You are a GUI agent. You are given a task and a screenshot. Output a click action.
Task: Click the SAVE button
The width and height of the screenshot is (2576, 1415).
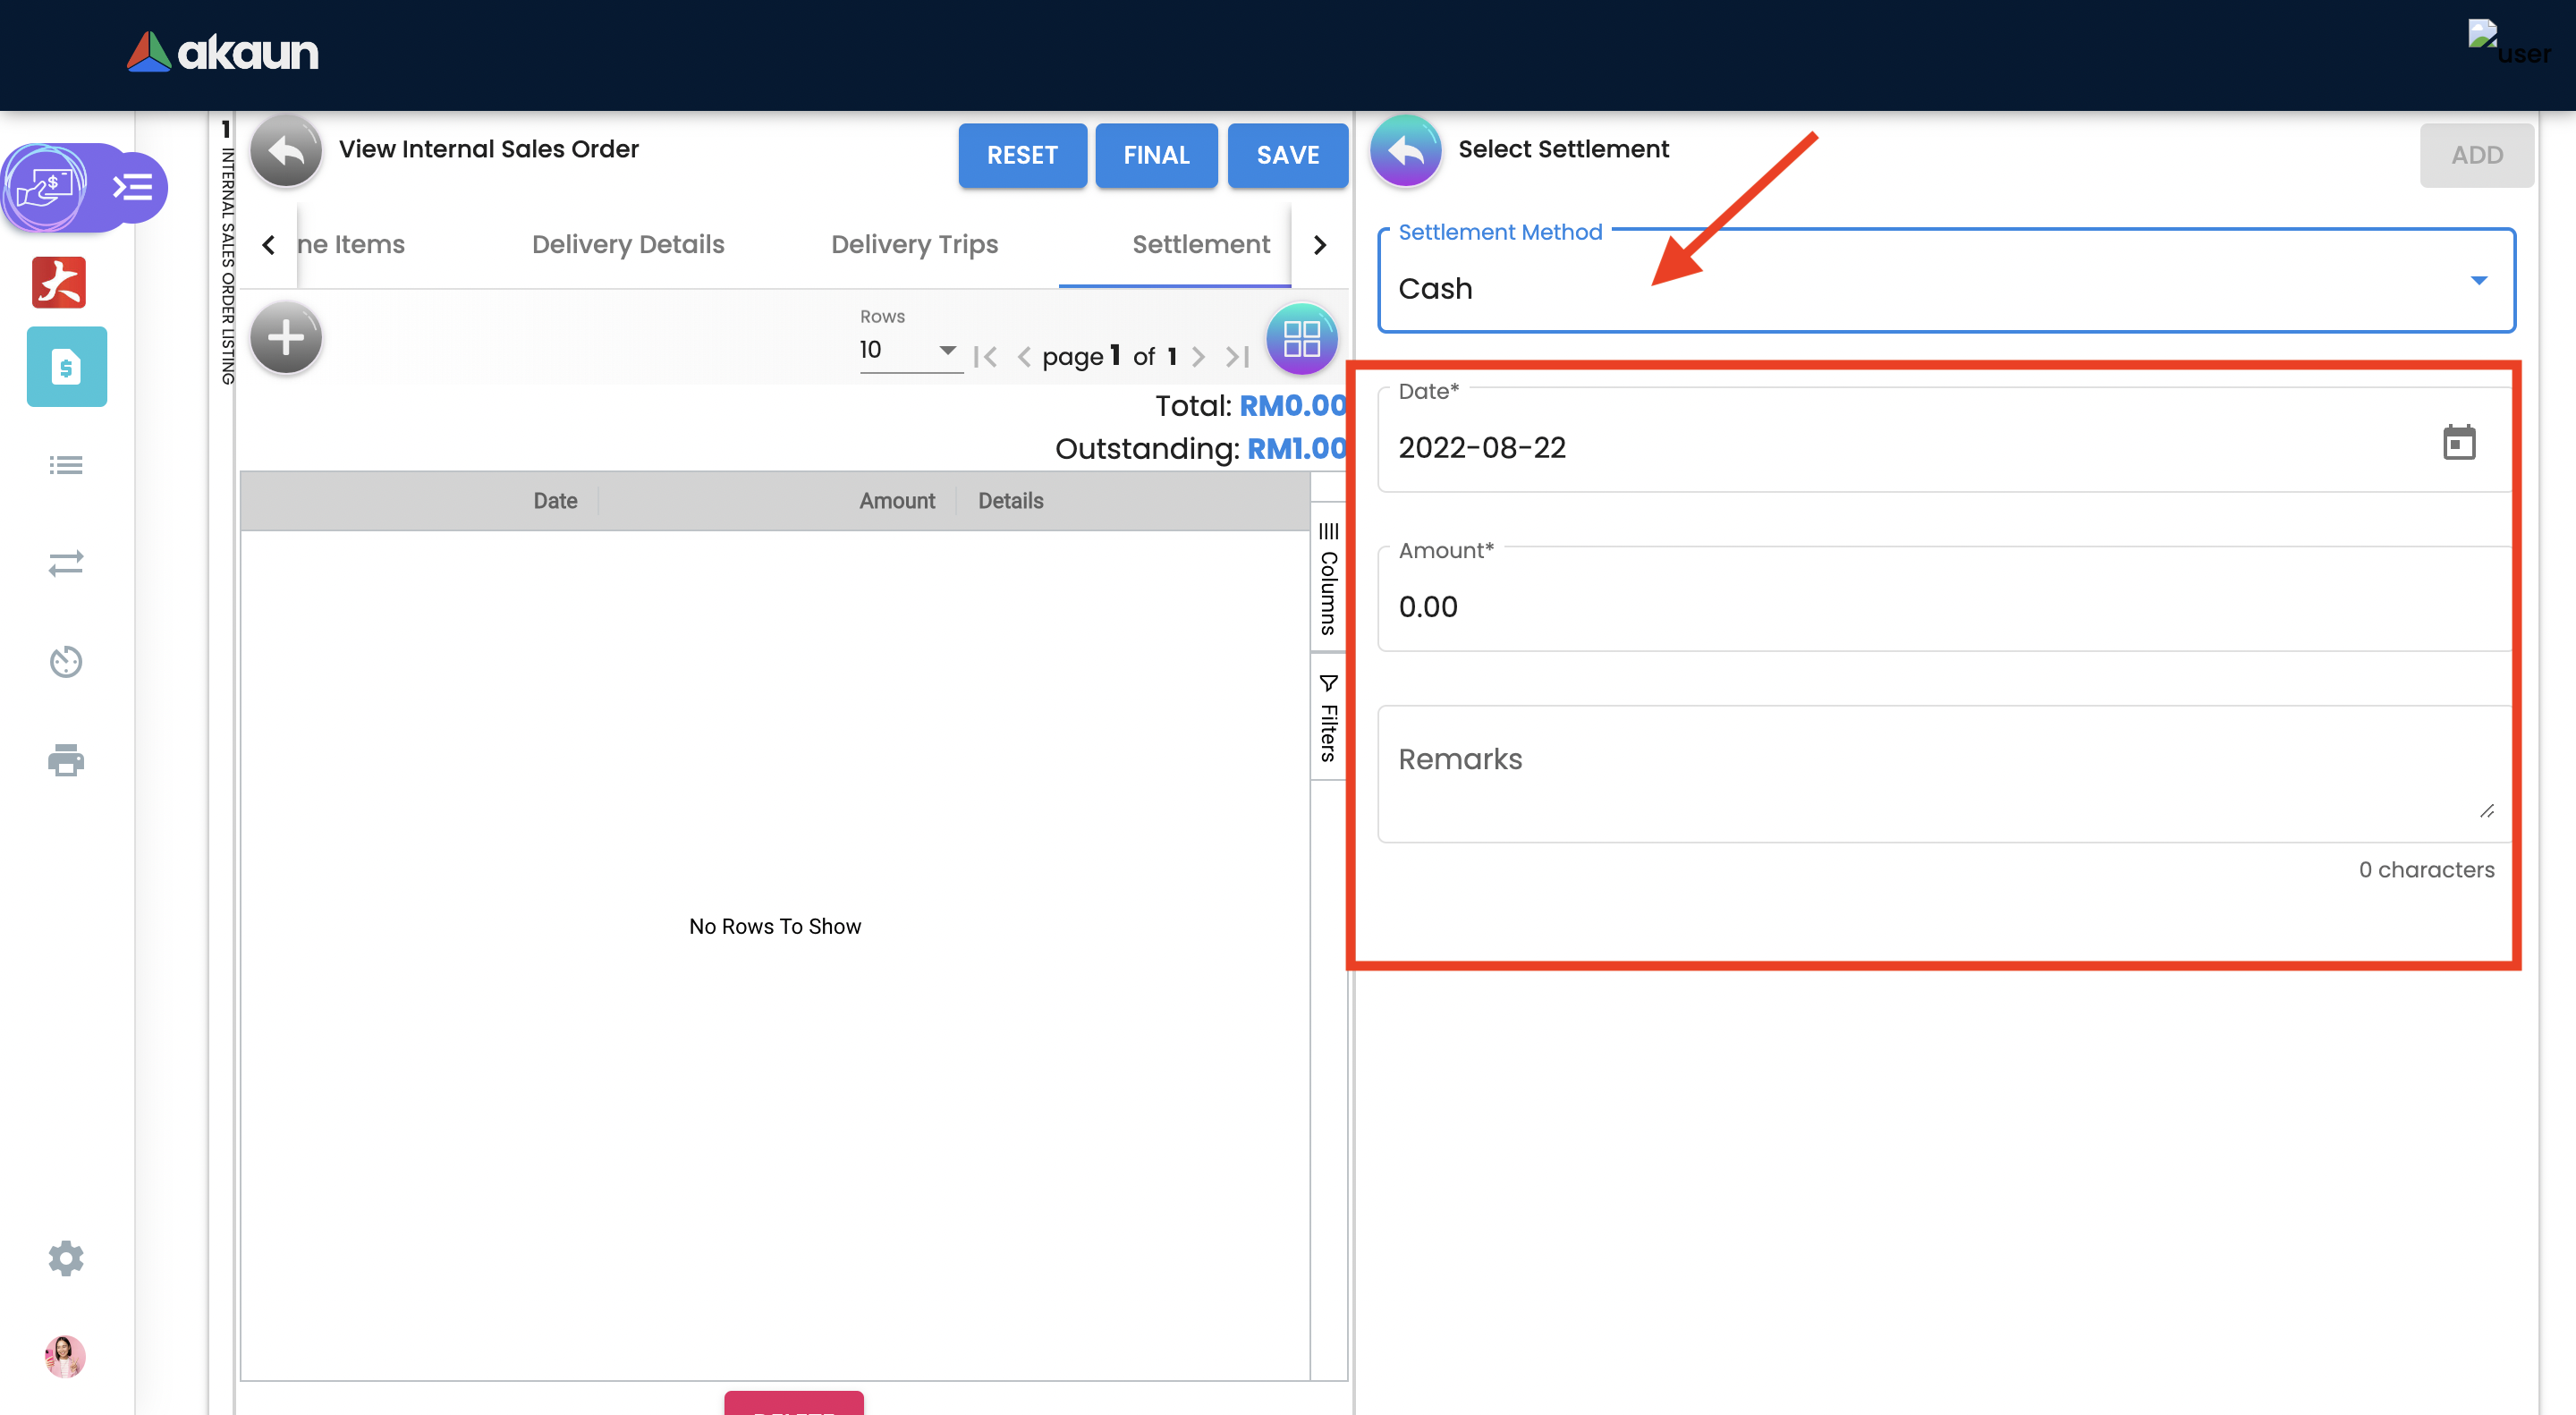1287,155
